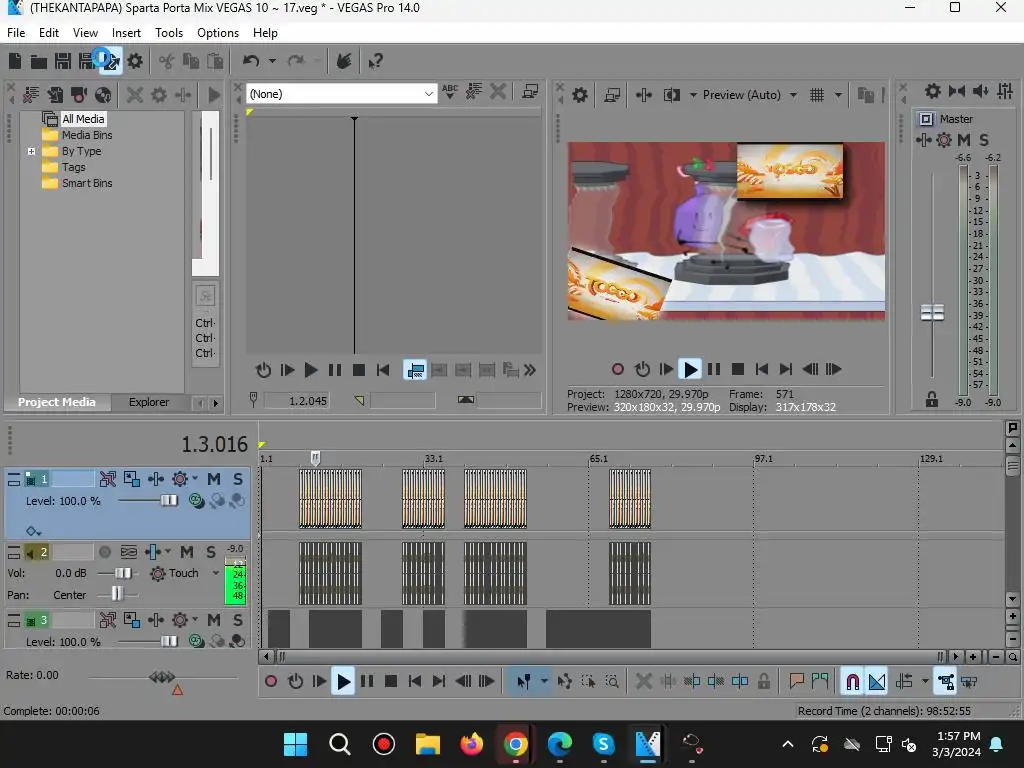Play the timeline from the transport bar

coord(343,682)
